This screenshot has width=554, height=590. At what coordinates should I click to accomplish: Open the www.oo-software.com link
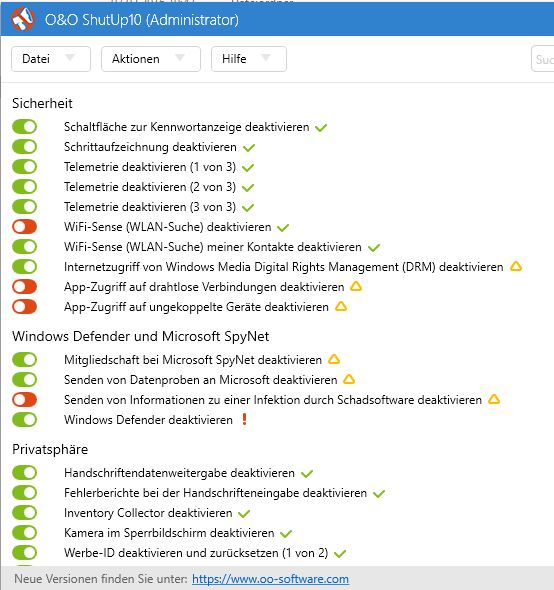click(x=270, y=579)
